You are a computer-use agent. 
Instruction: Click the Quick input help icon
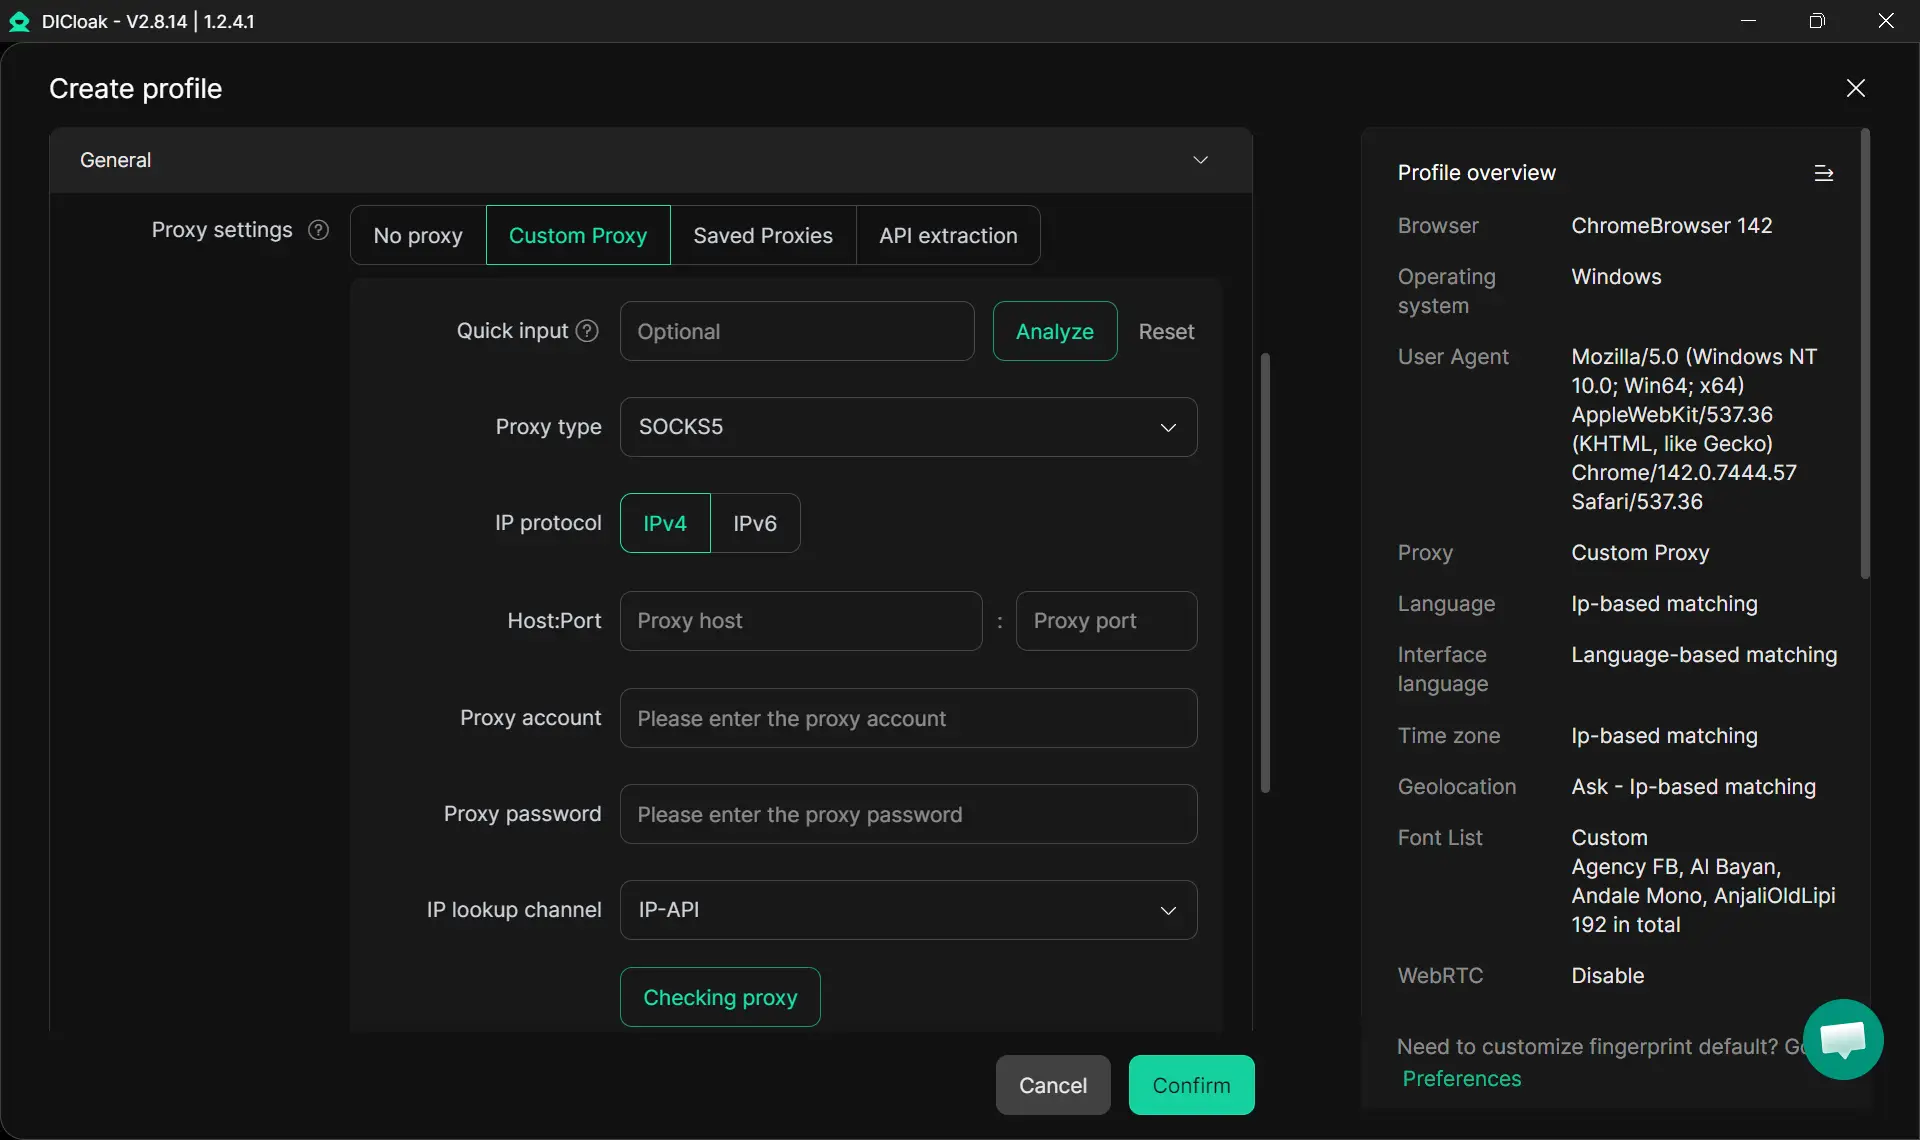point(588,331)
